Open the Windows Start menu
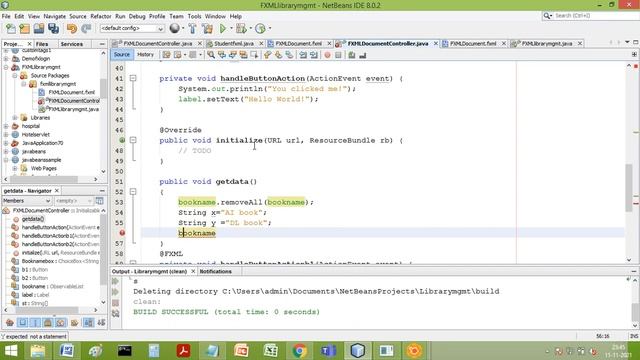The width and height of the screenshot is (640, 360). pos(11,351)
